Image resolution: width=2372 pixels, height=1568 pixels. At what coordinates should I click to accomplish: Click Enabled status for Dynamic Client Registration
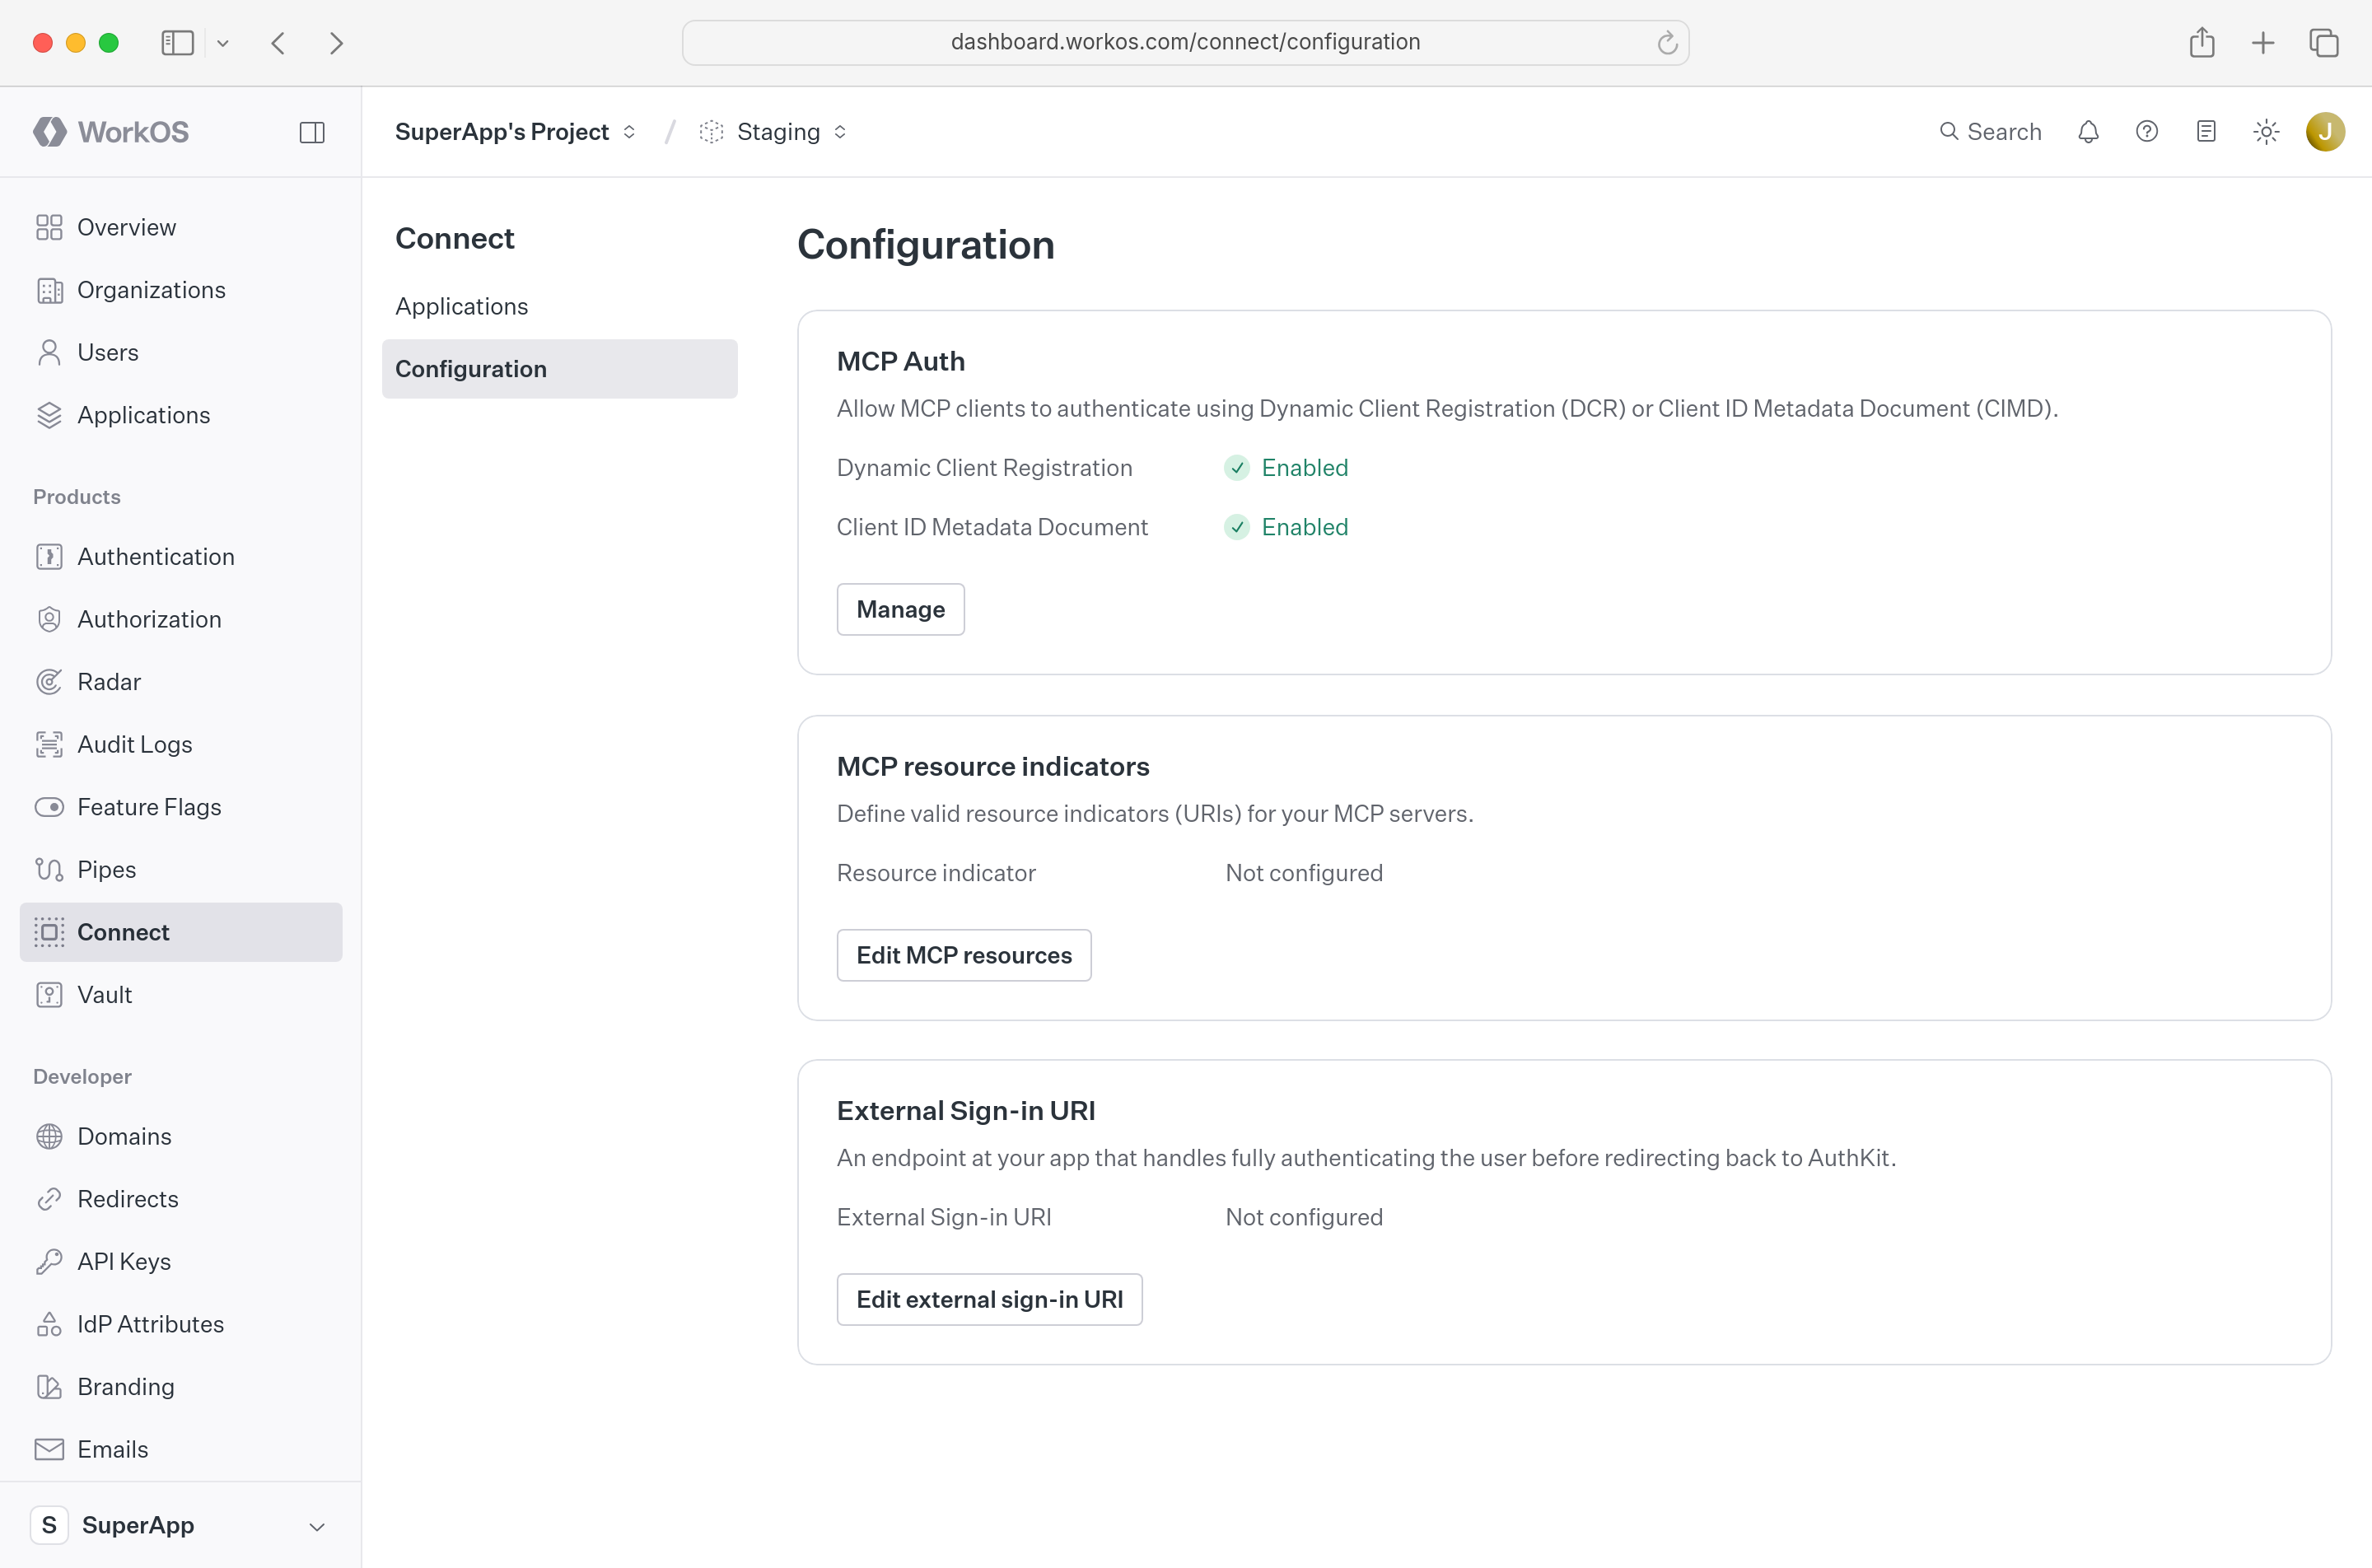1287,468
